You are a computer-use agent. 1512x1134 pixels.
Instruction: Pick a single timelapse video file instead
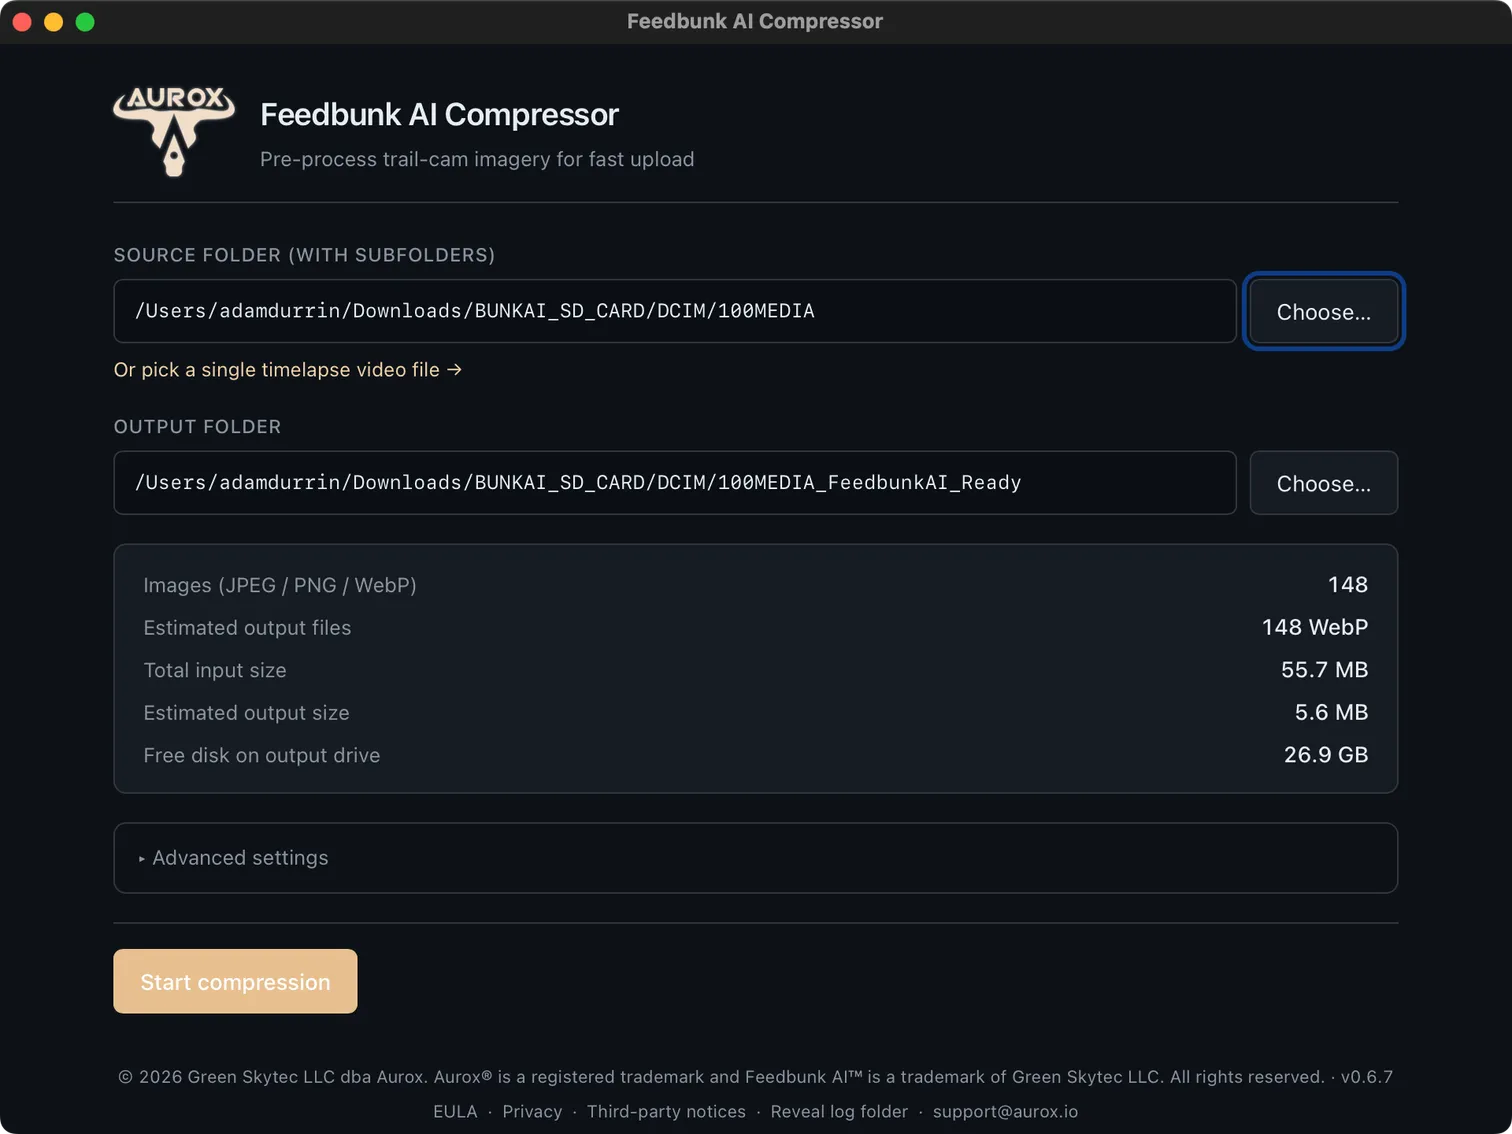[x=288, y=370]
